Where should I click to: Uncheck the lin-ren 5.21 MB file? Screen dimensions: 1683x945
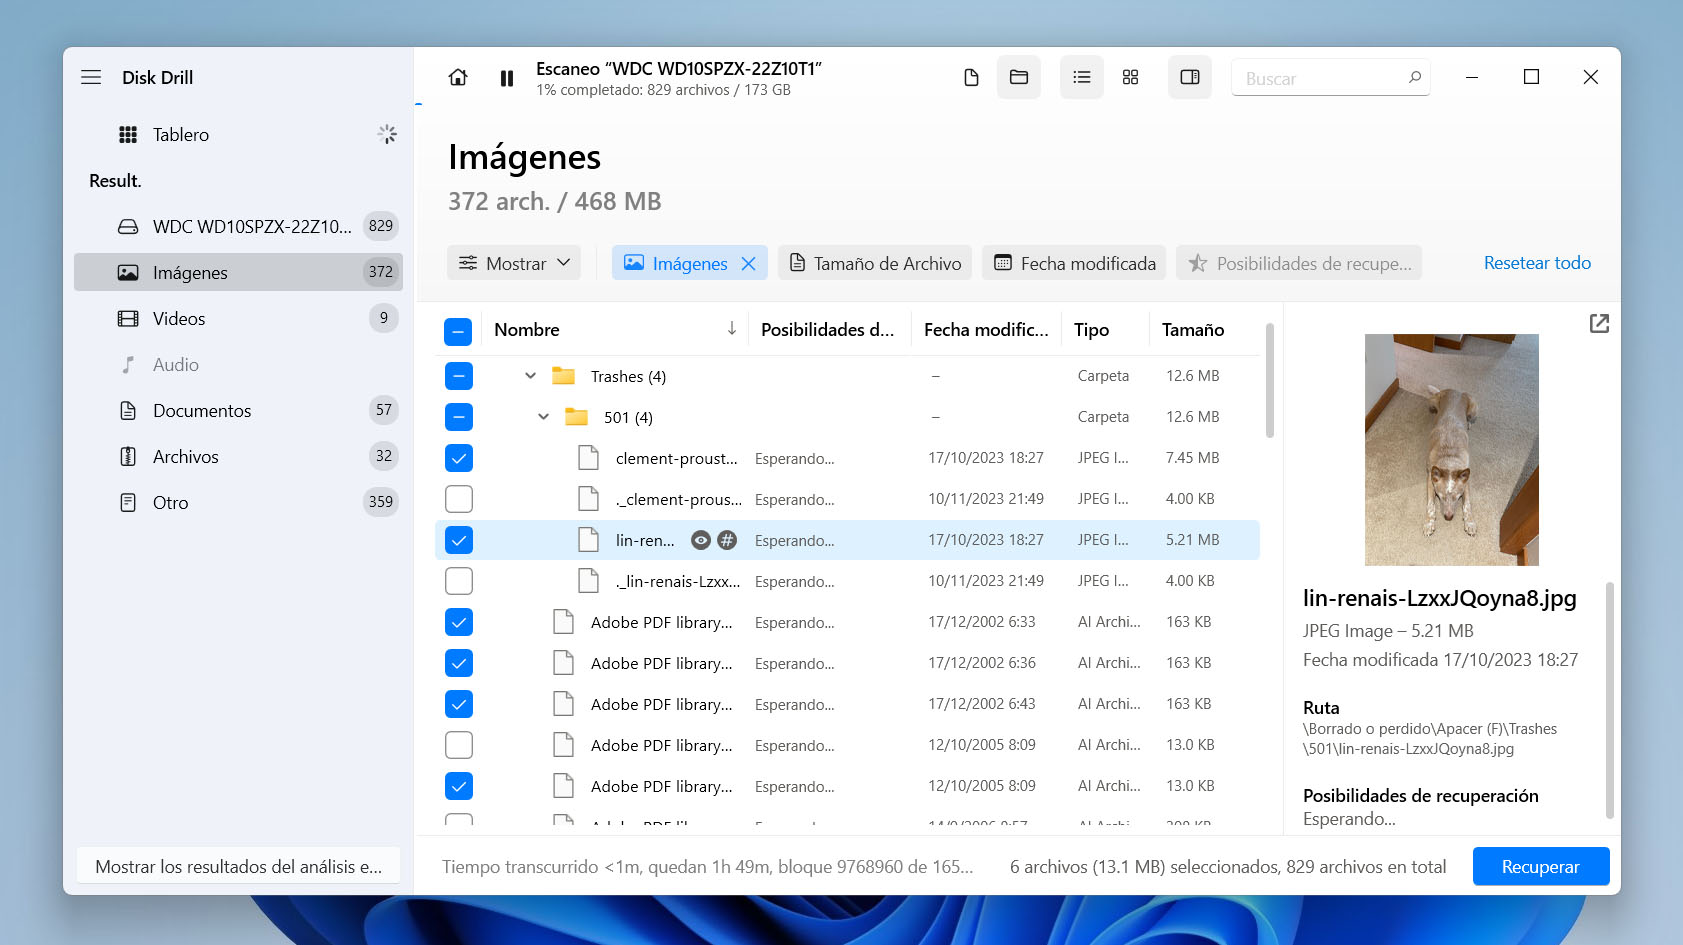(459, 540)
